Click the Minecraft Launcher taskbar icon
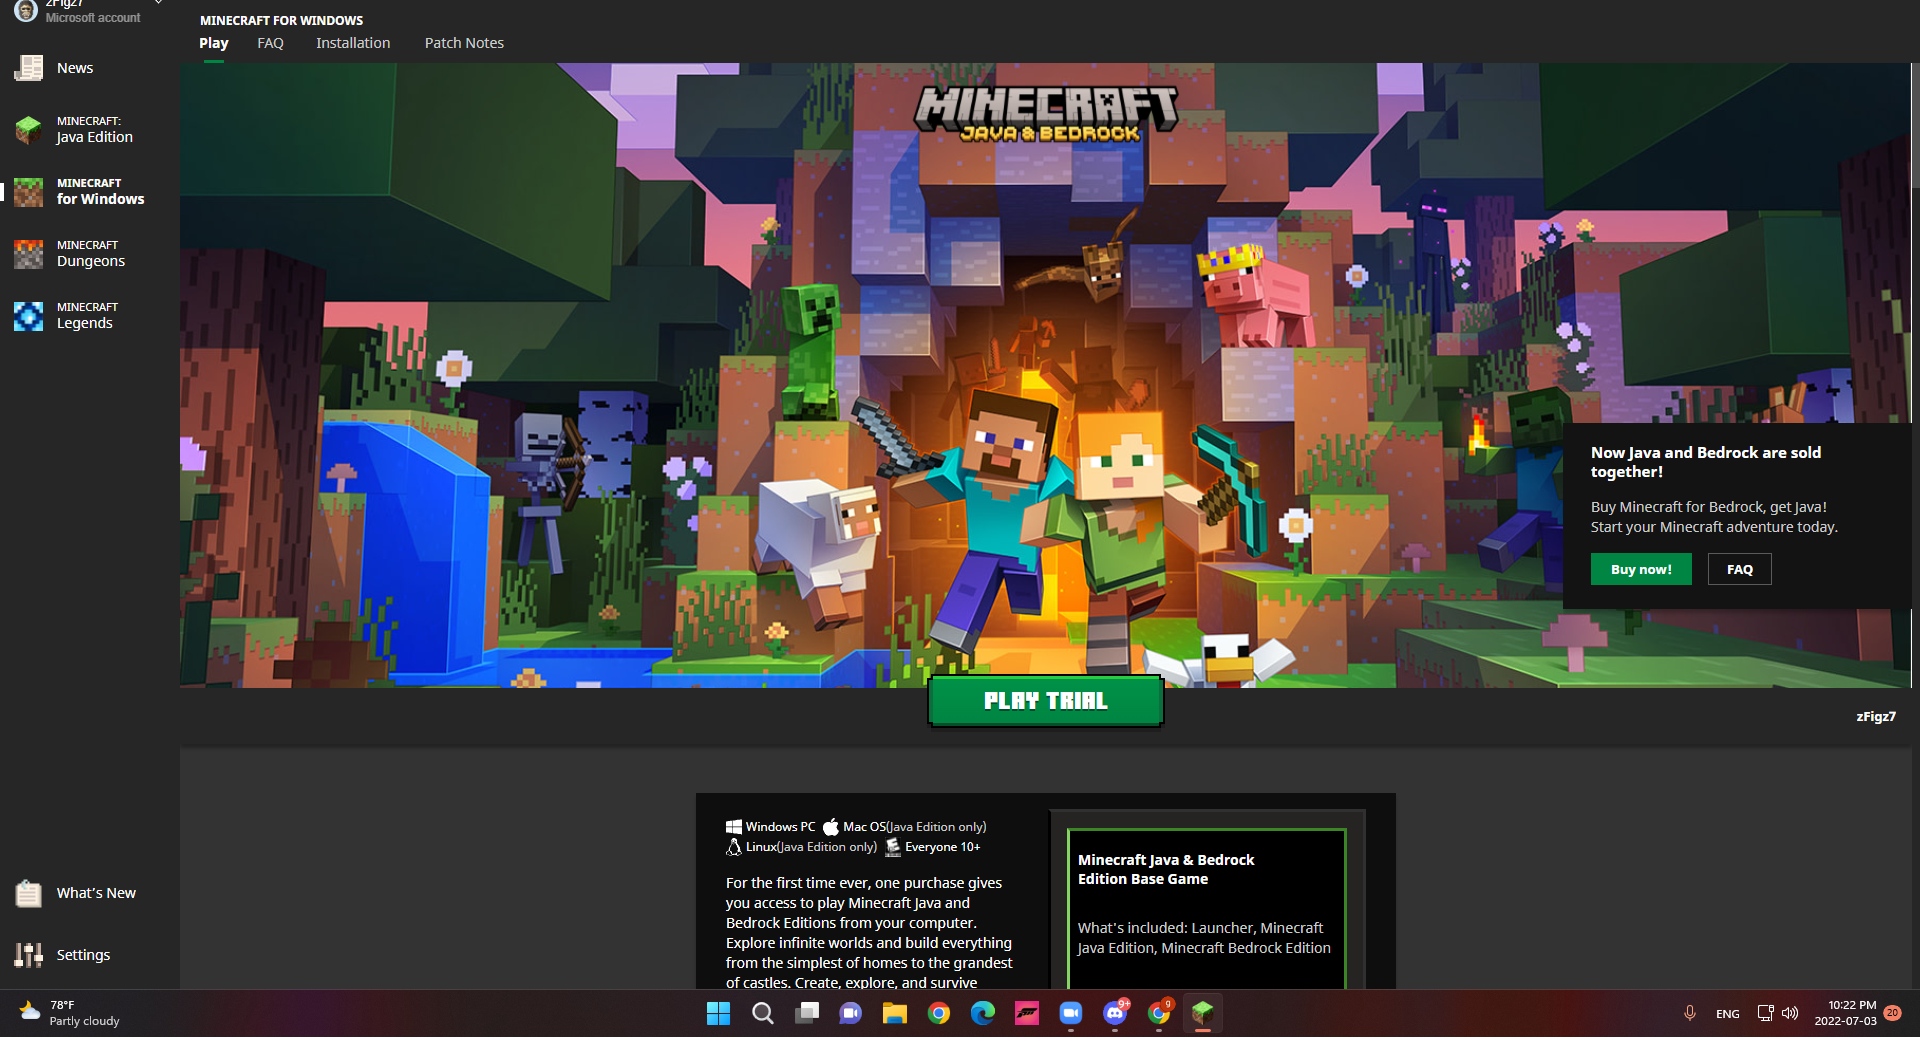 [1202, 1013]
